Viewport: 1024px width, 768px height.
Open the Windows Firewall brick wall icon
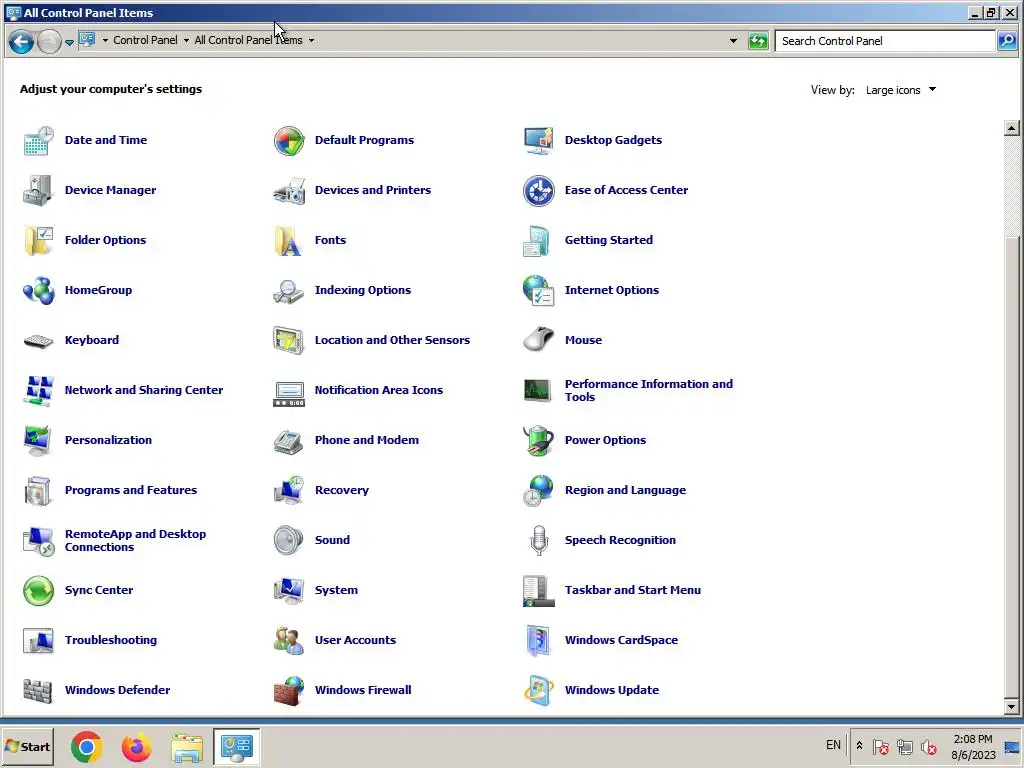pos(289,690)
